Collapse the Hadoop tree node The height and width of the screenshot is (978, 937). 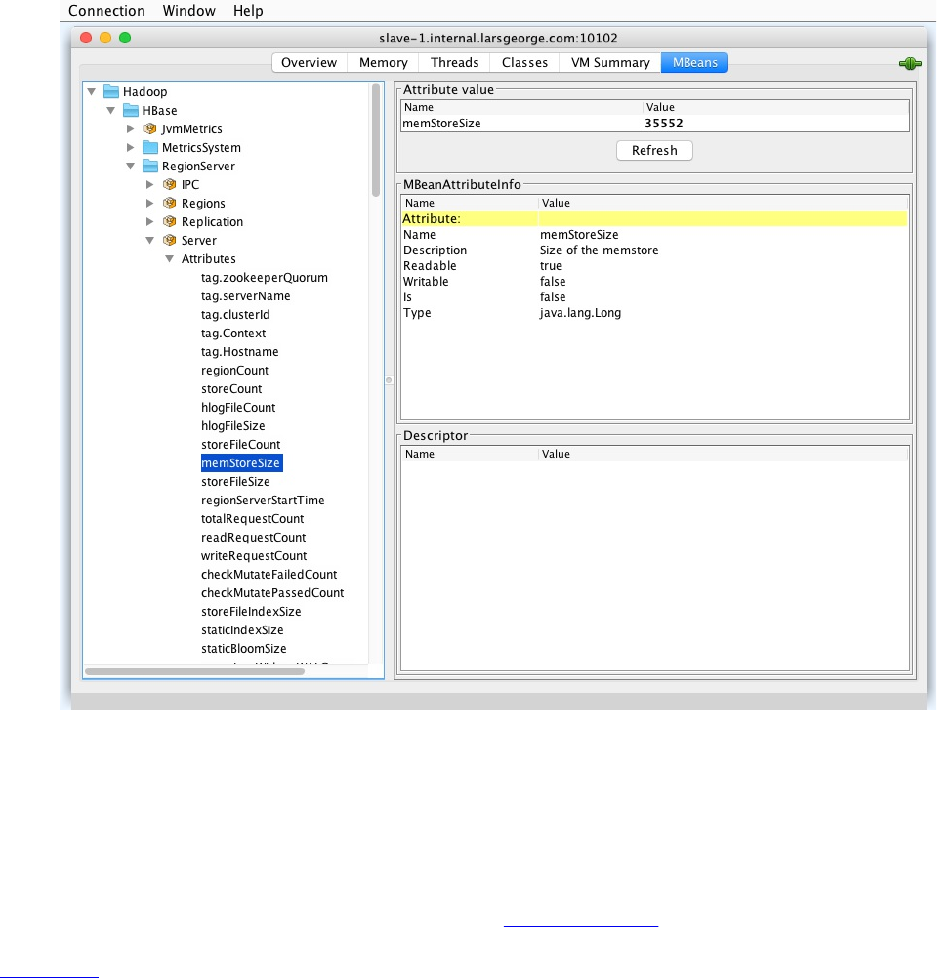pyautogui.click(x=92, y=92)
